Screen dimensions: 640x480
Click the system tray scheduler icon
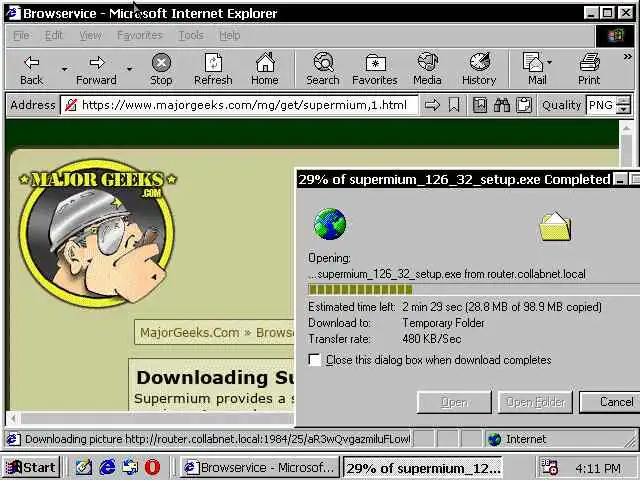pos(550,468)
